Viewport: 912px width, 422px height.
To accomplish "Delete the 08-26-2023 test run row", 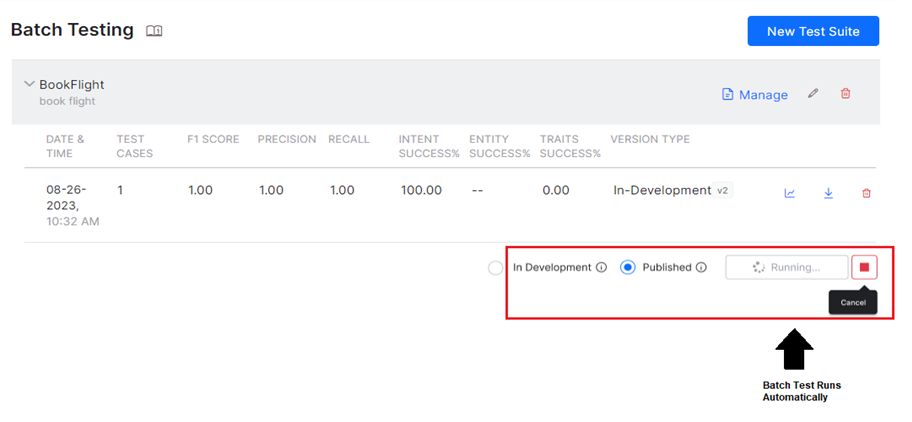I will 866,194.
